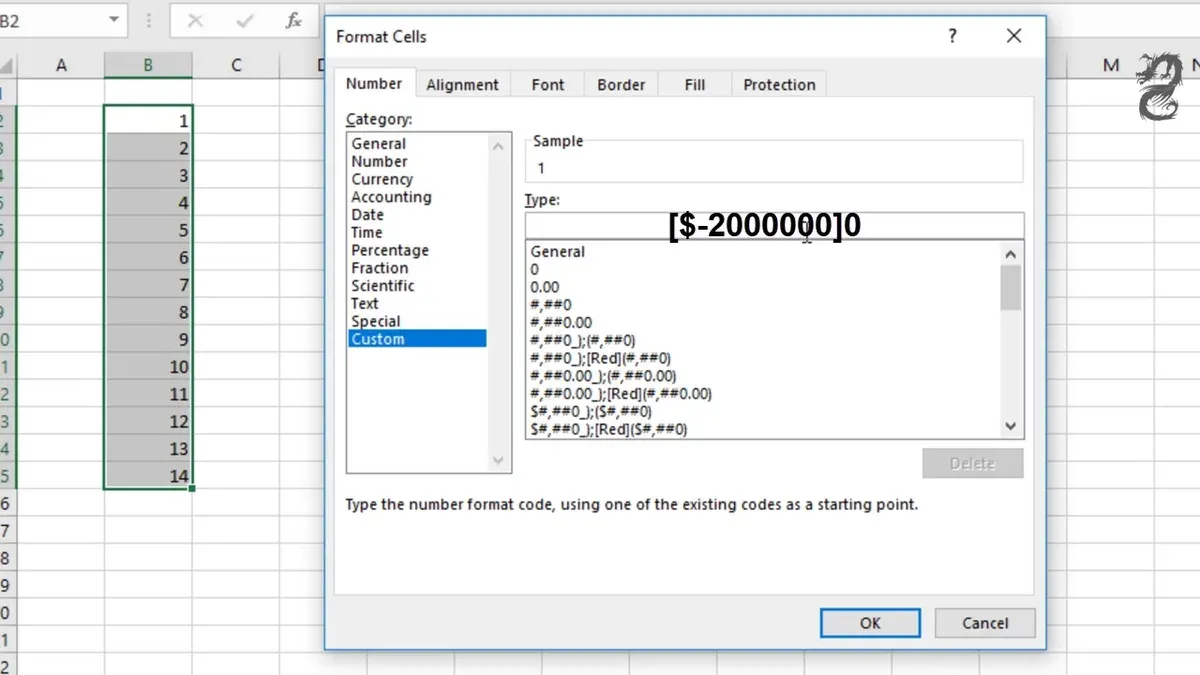1200x675 pixels.
Task: Click the cell containing 14
Action: coord(148,476)
